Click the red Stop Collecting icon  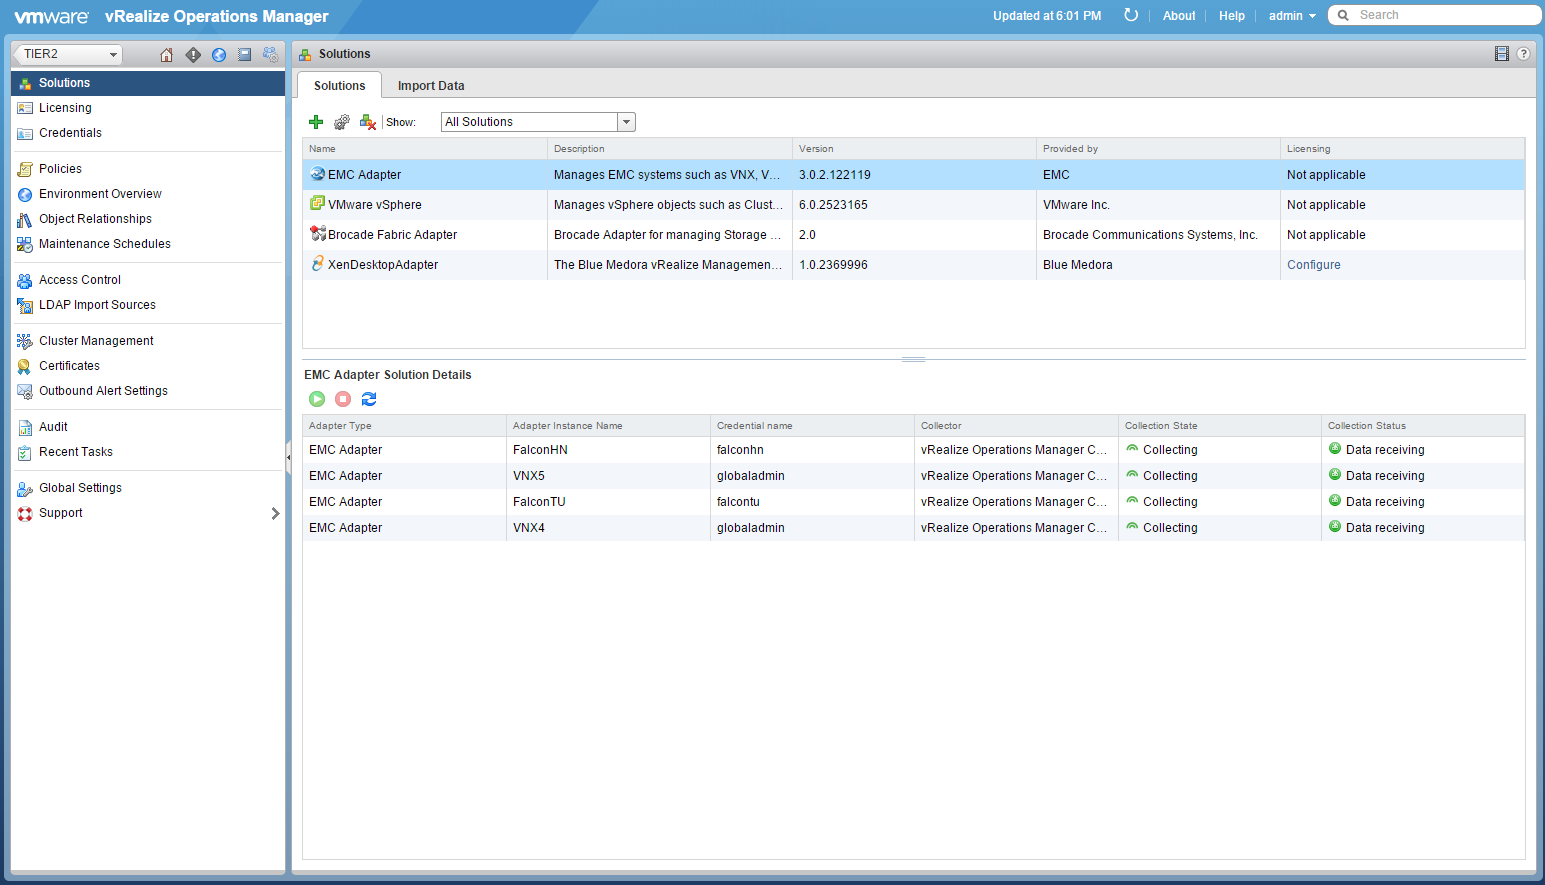point(343,399)
